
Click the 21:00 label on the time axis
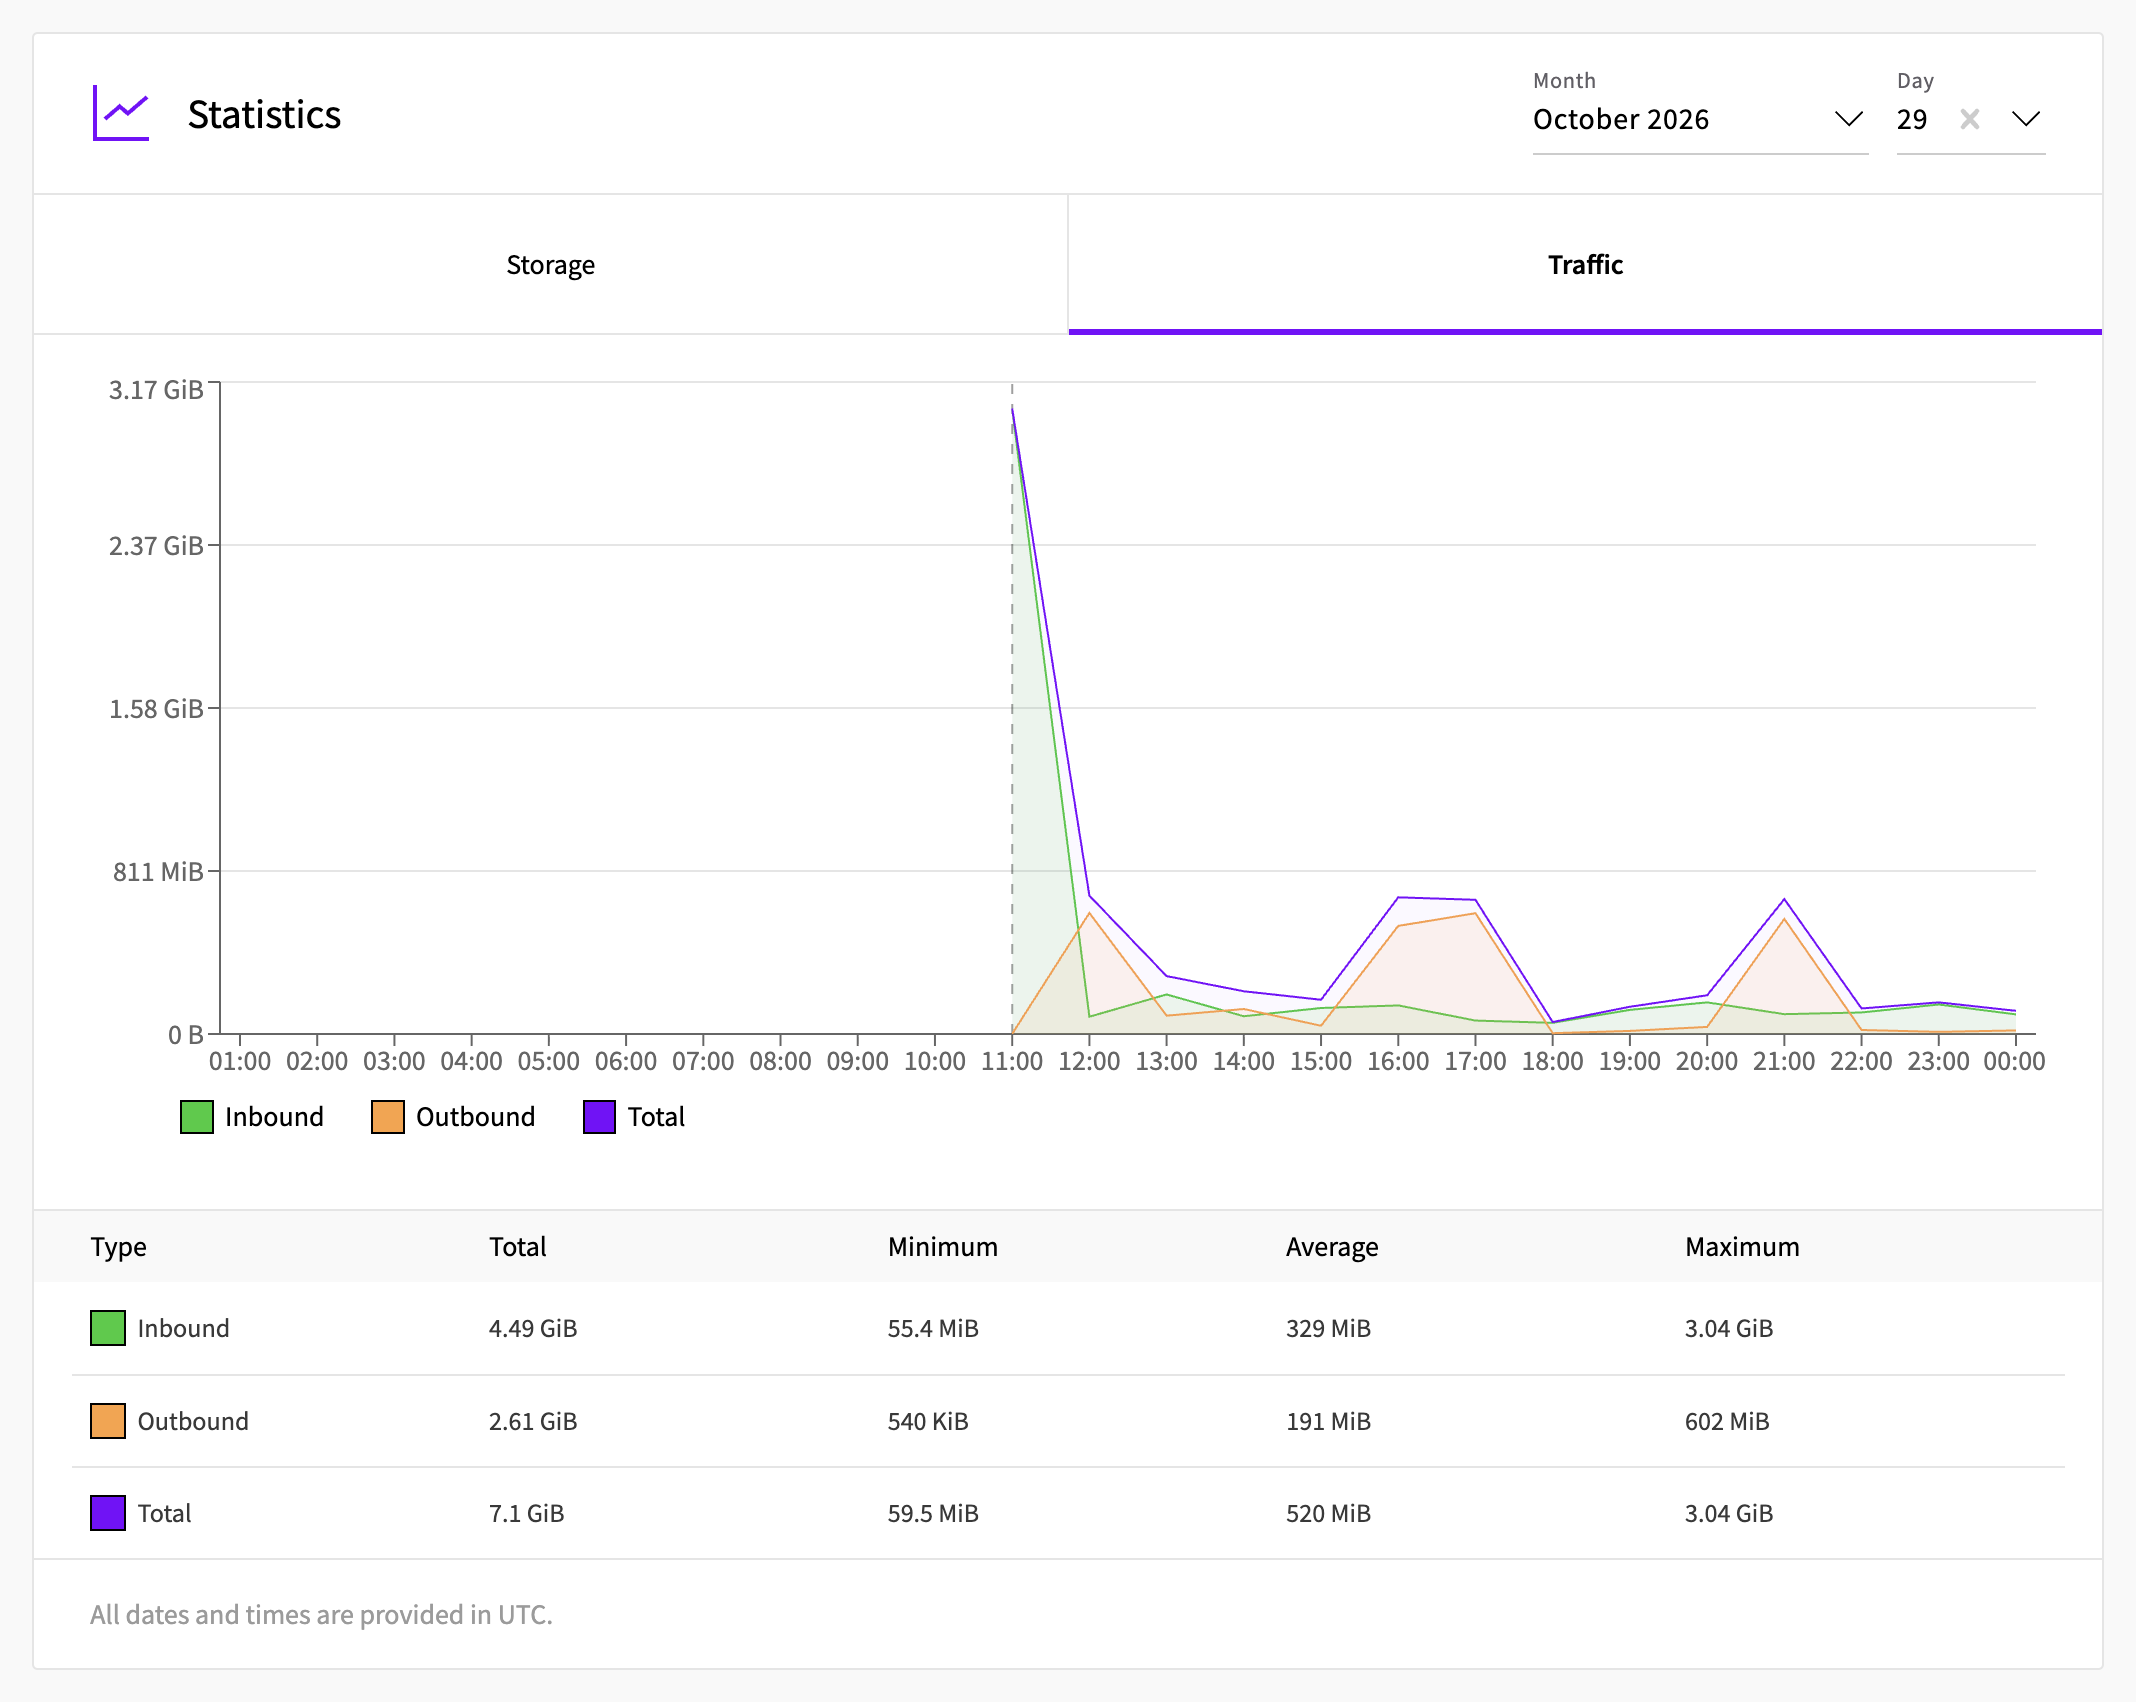point(1784,1061)
